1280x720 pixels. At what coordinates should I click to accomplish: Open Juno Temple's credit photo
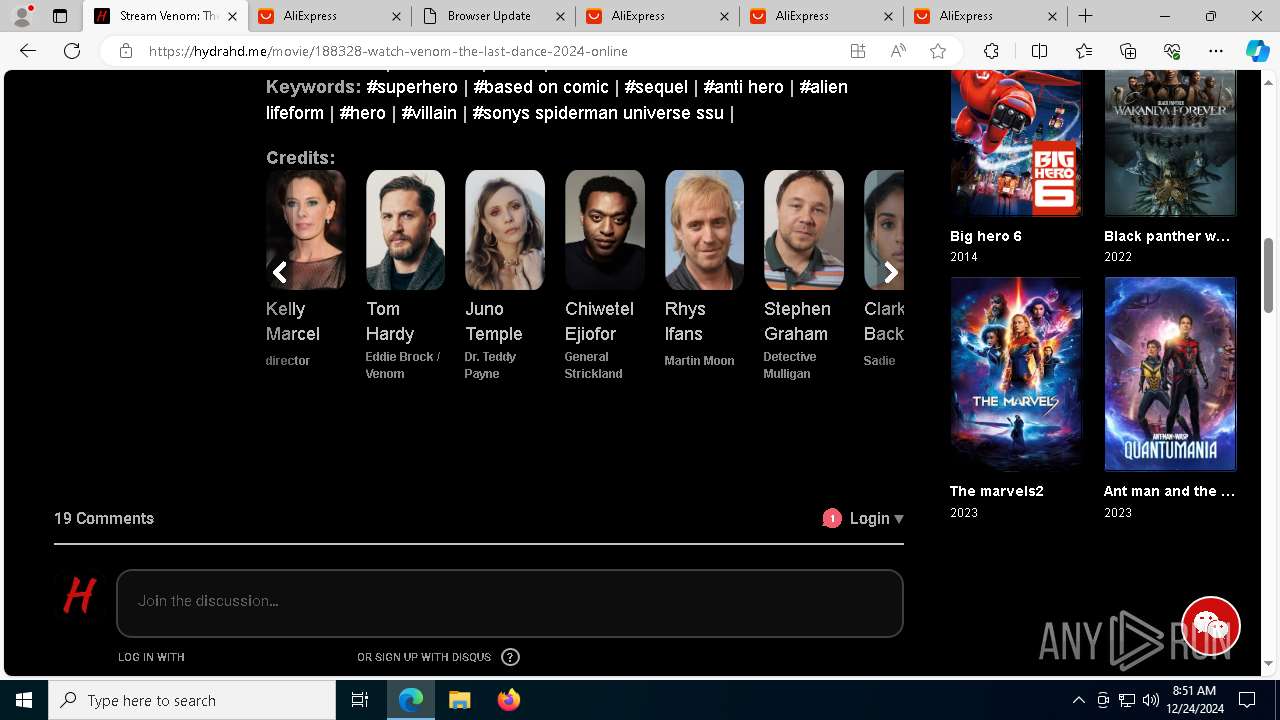(505, 230)
